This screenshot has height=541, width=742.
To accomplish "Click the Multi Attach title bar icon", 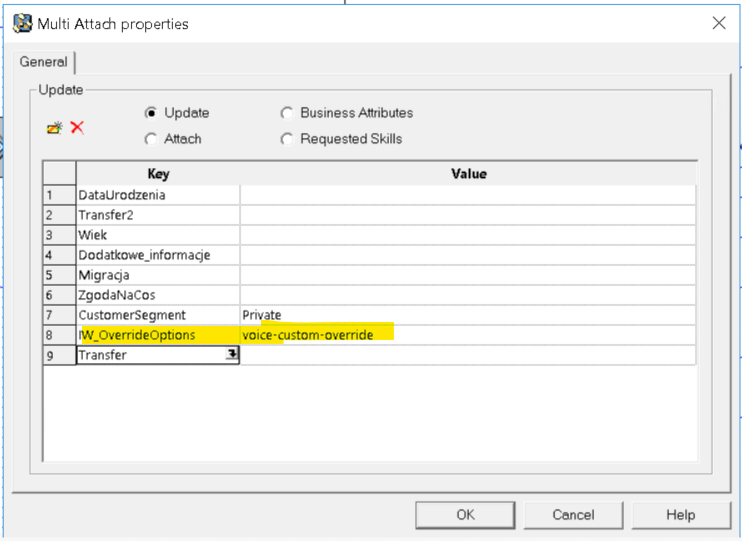I will click(22, 23).
